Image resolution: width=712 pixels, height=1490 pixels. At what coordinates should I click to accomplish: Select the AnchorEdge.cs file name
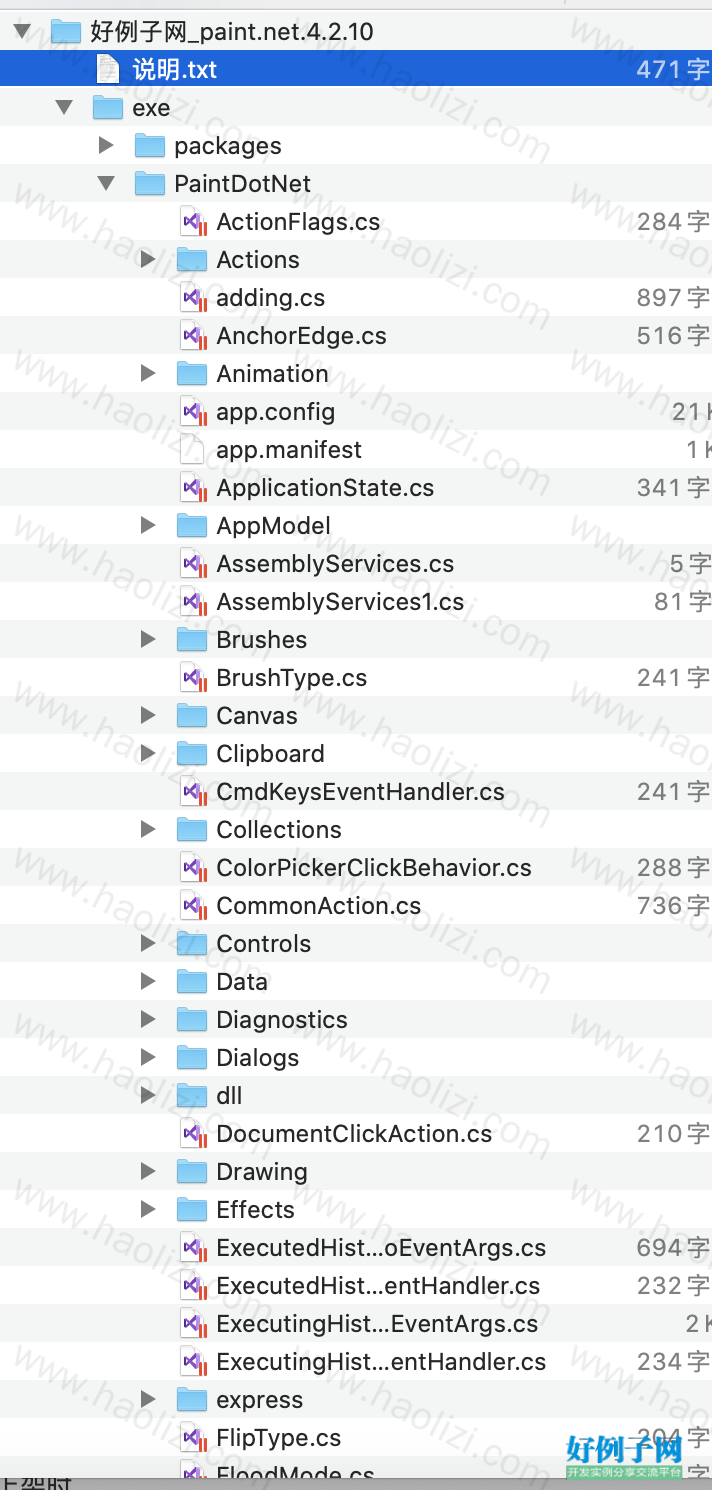(301, 336)
